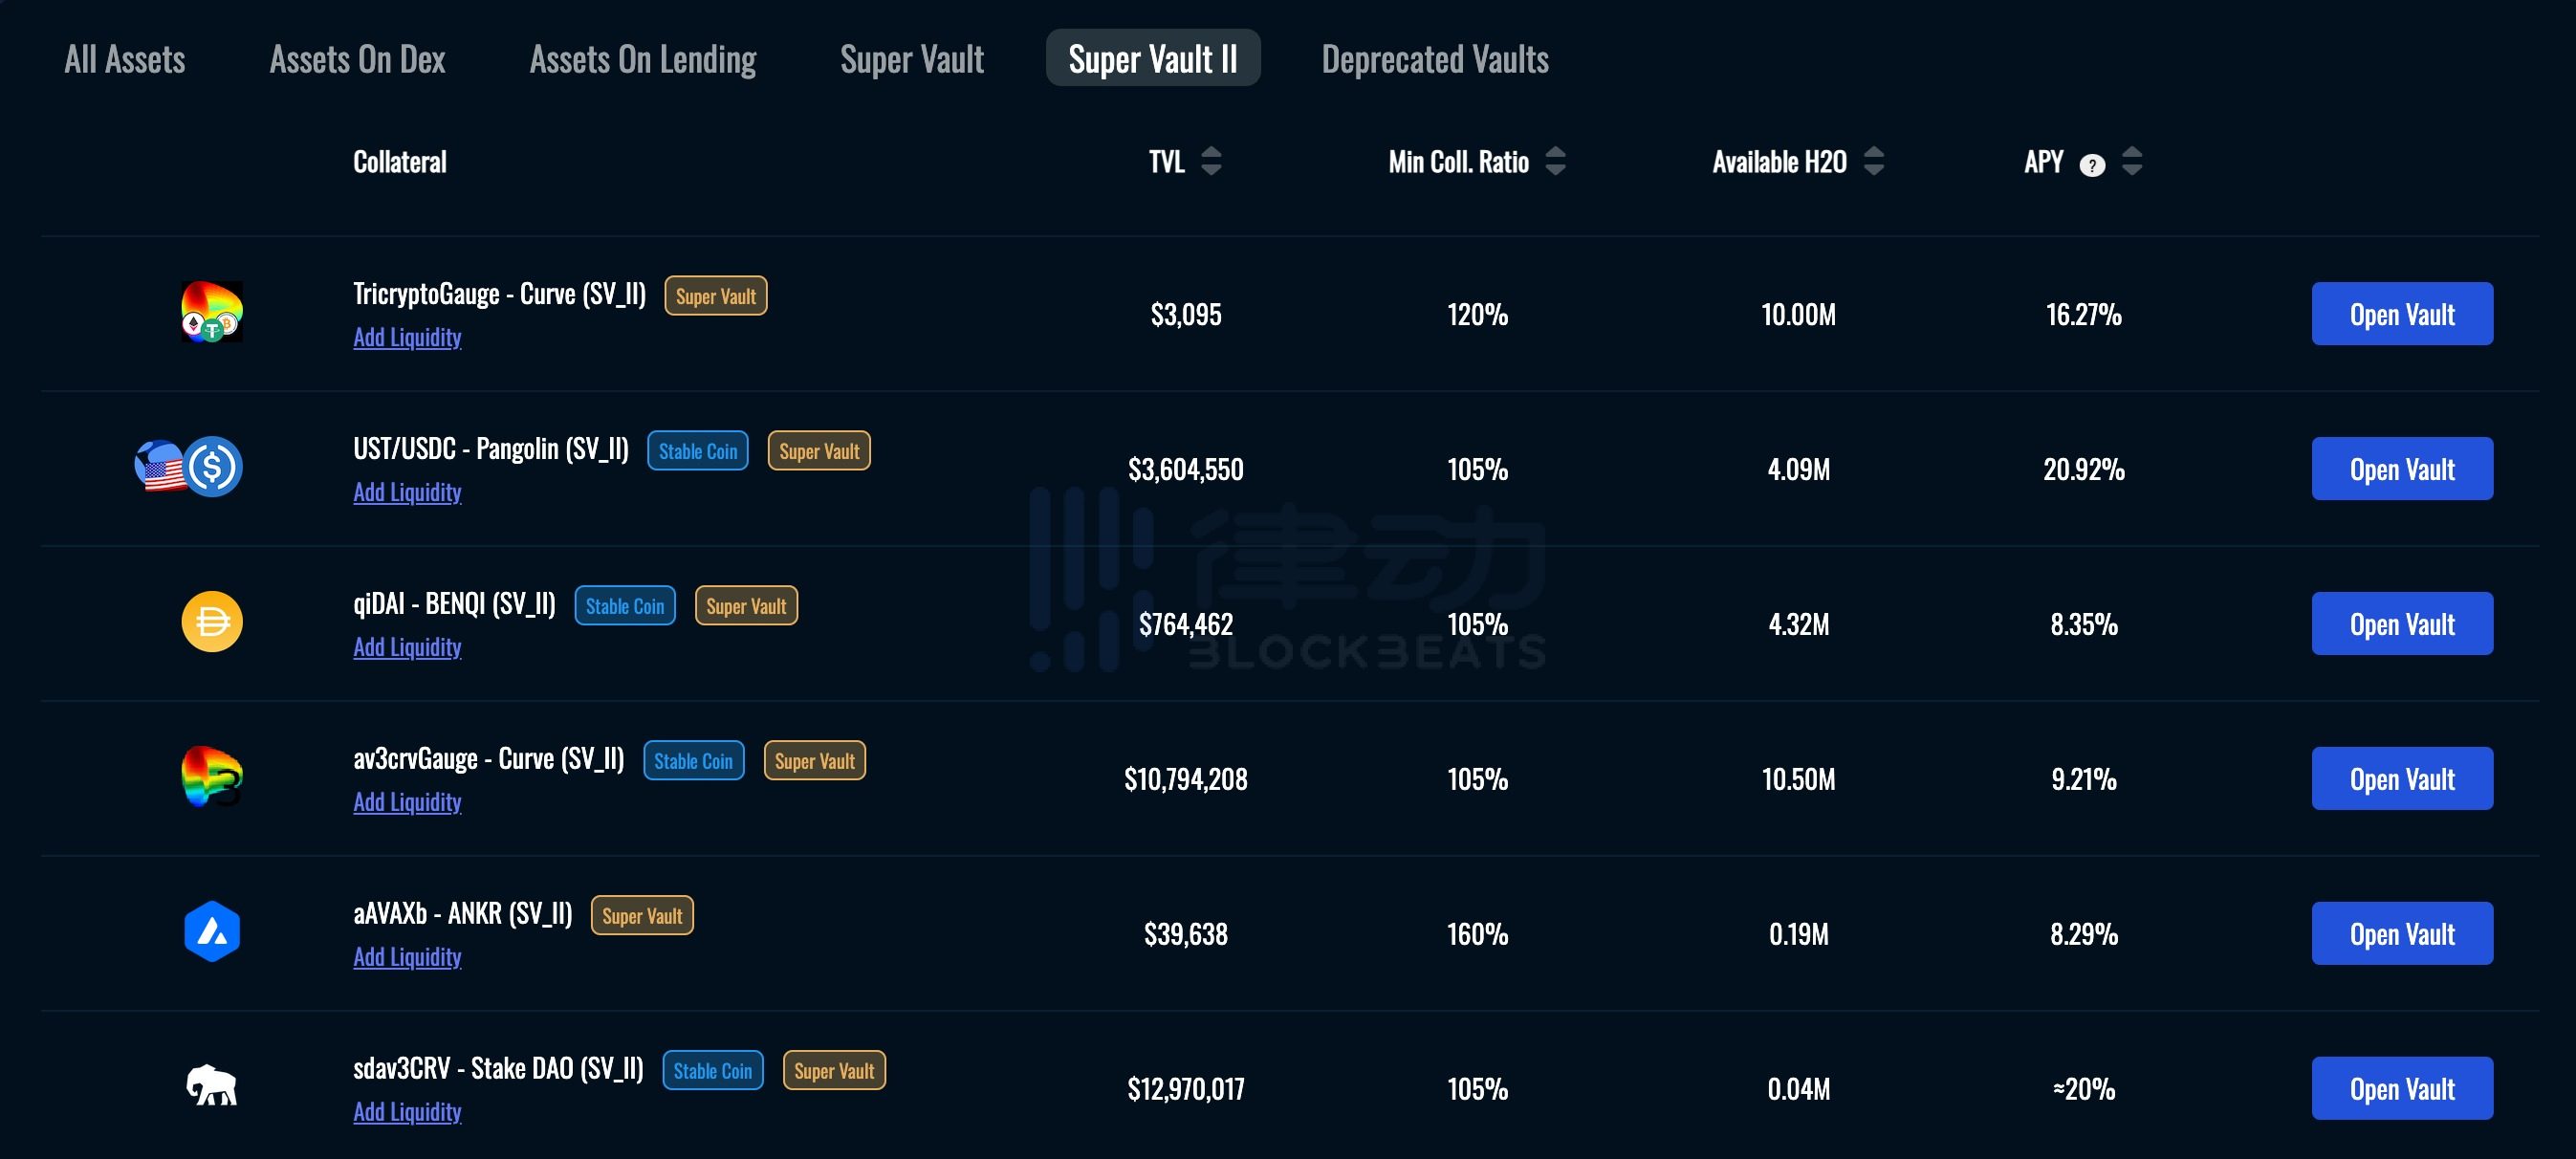Click Stable Coin tag on av3crvGauge row

(693, 761)
